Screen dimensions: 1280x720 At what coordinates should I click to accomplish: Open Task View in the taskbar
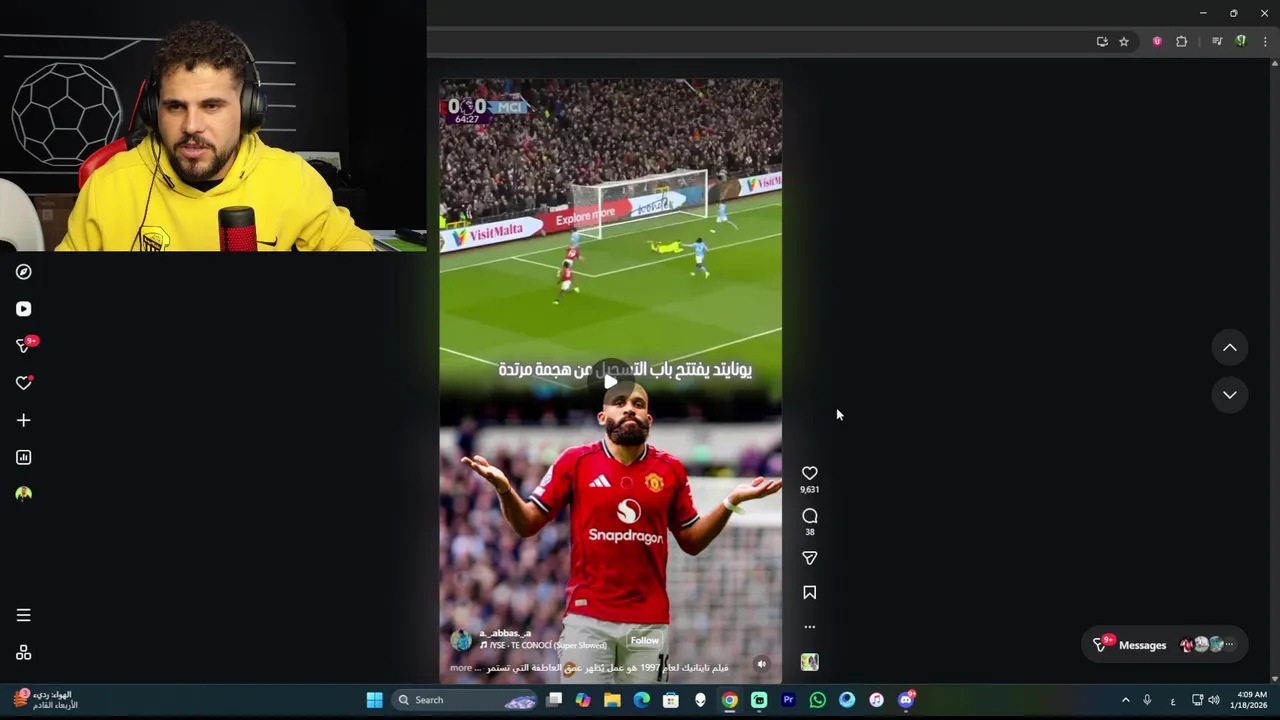click(x=554, y=700)
